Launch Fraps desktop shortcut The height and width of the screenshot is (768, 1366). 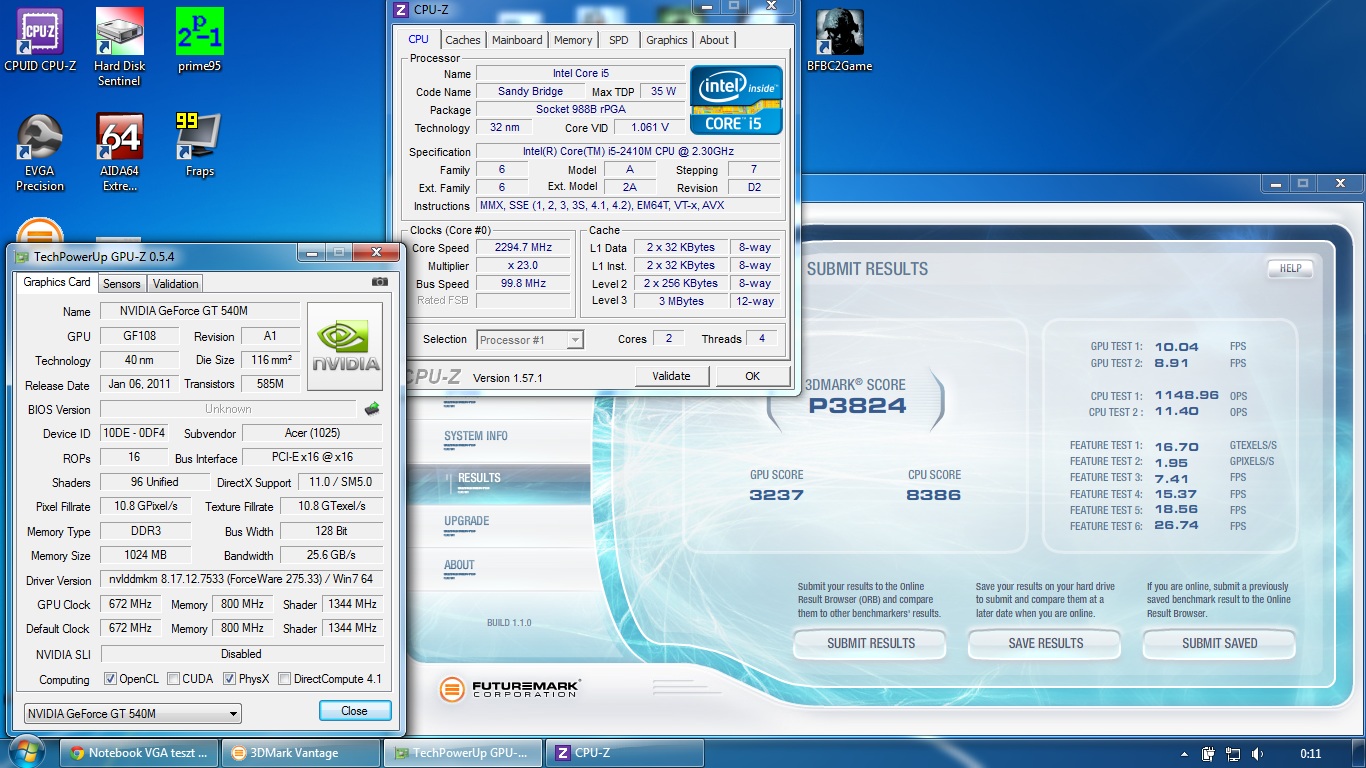click(199, 145)
